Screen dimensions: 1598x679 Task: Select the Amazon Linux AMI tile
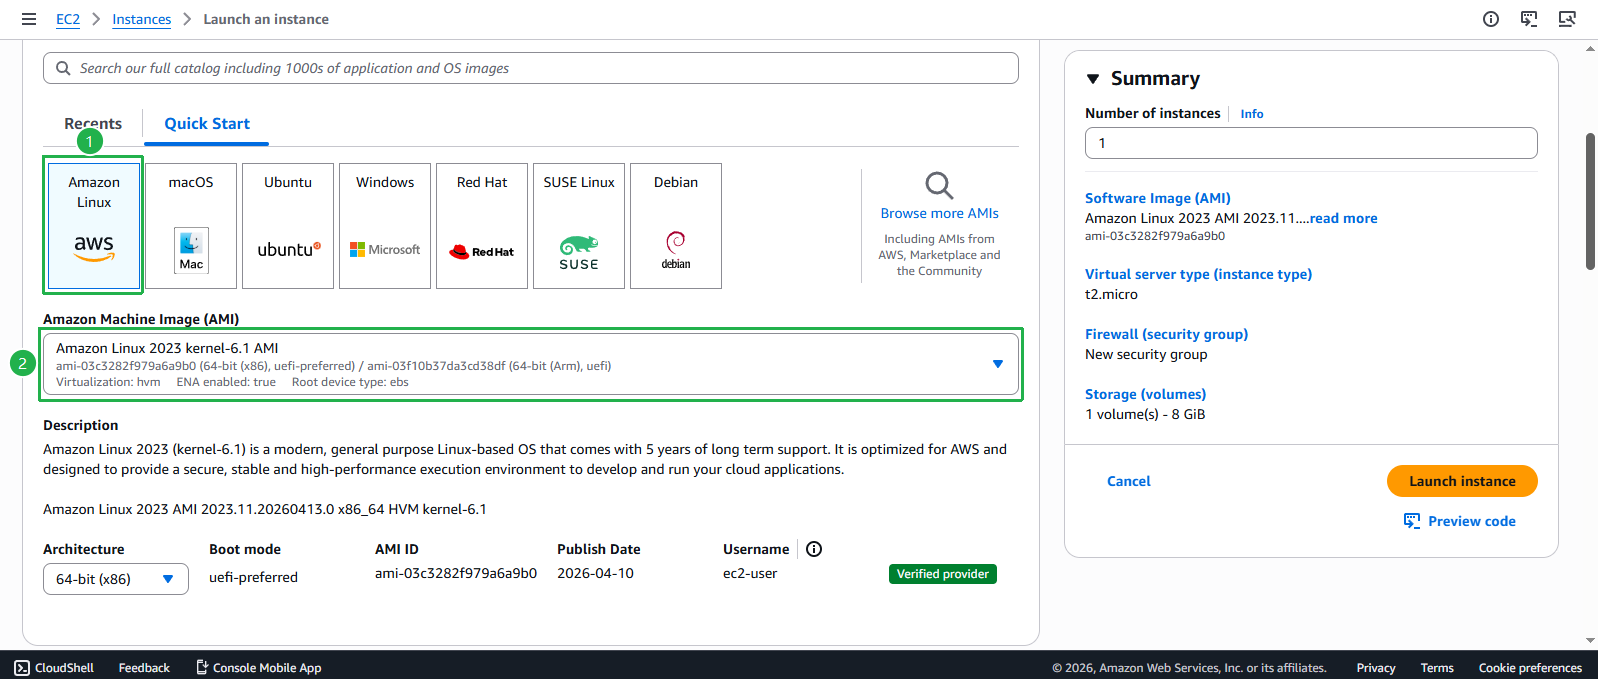pyautogui.click(x=94, y=226)
